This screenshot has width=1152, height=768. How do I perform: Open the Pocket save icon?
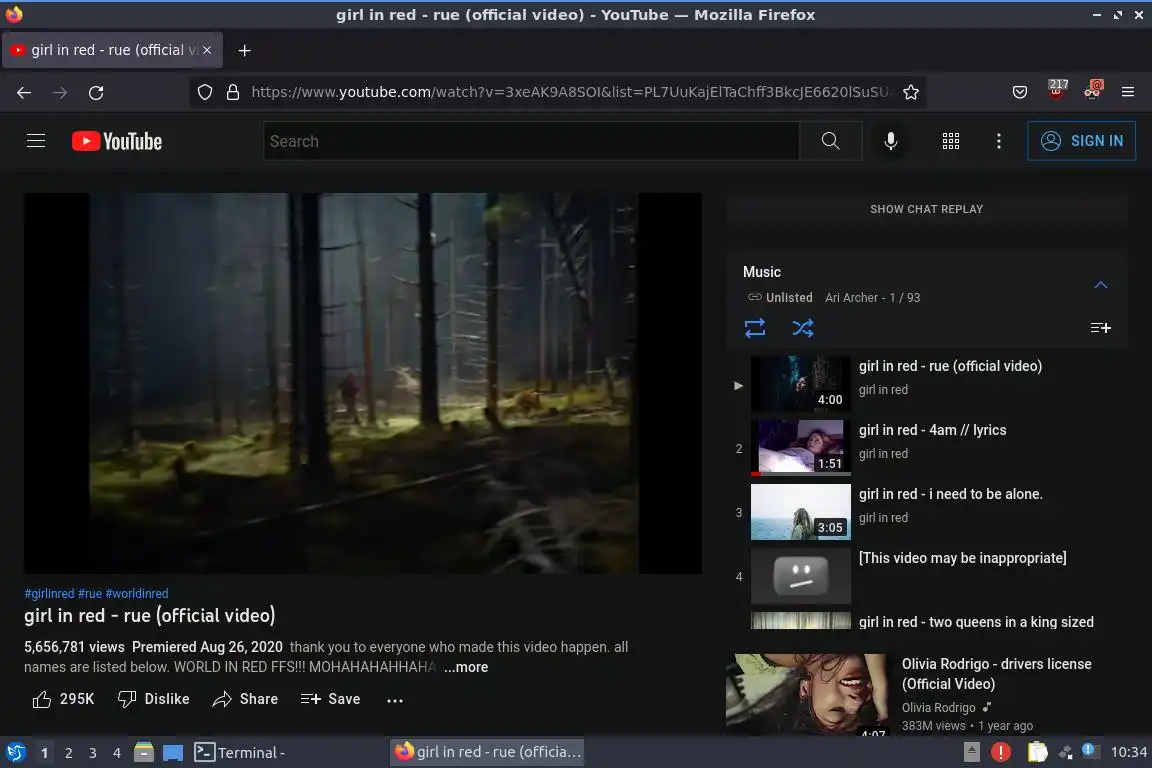click(x=1020, y=93)
